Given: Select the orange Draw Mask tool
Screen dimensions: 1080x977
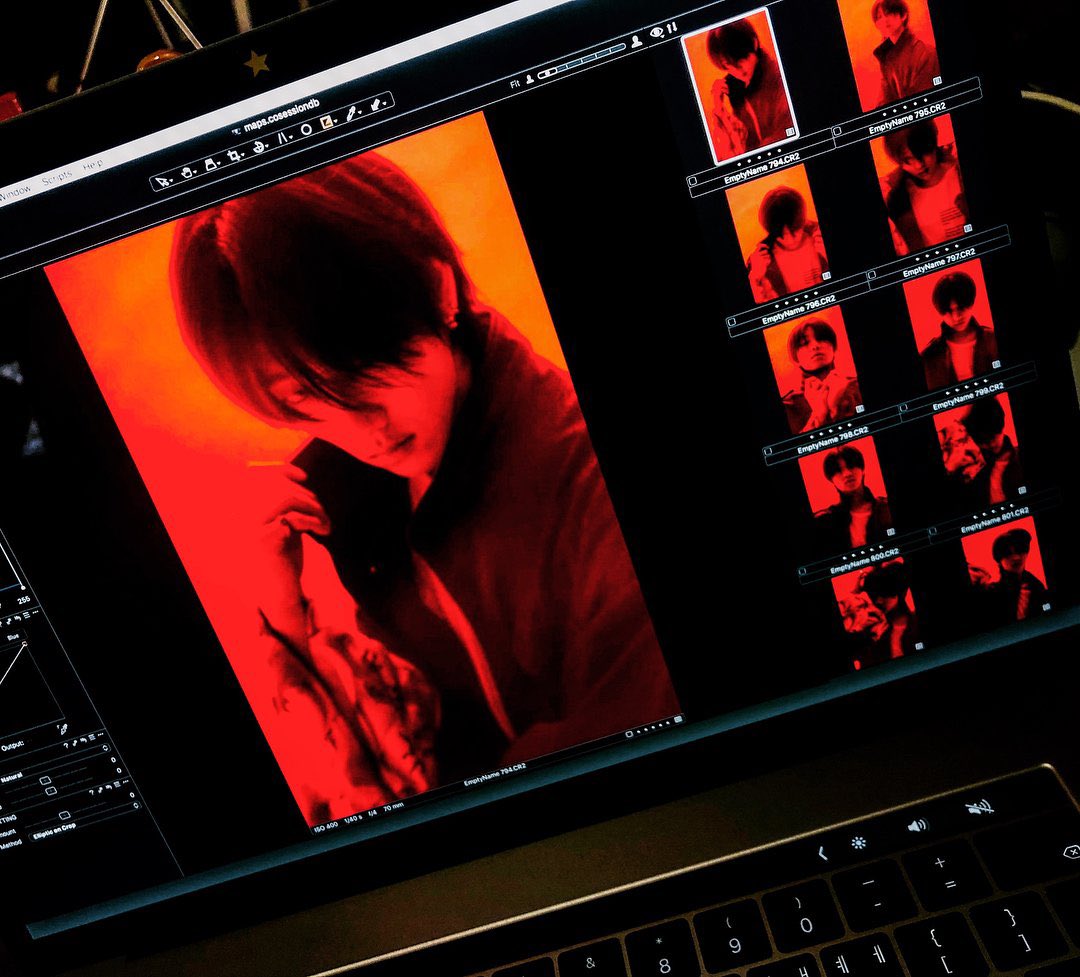Looking at the screenshot, I should click(326, 122).
